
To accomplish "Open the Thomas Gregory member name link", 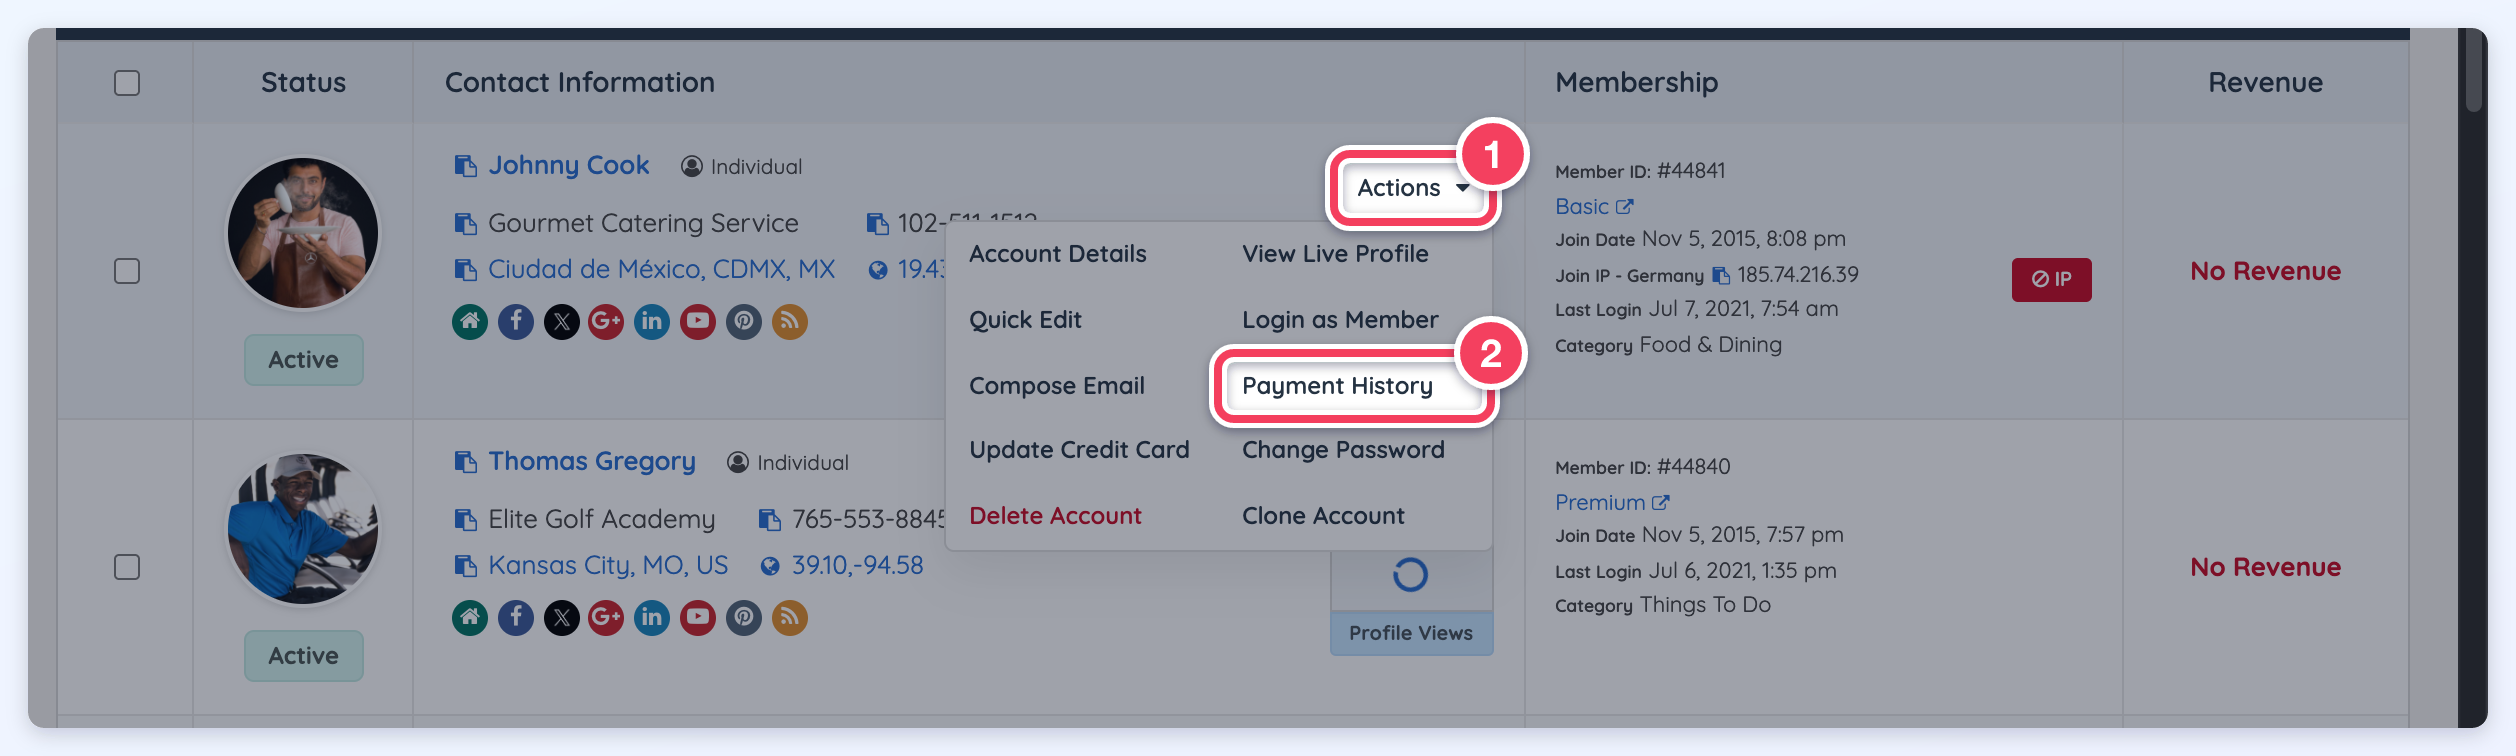I will pyautogui.click(x=592, y=462).
